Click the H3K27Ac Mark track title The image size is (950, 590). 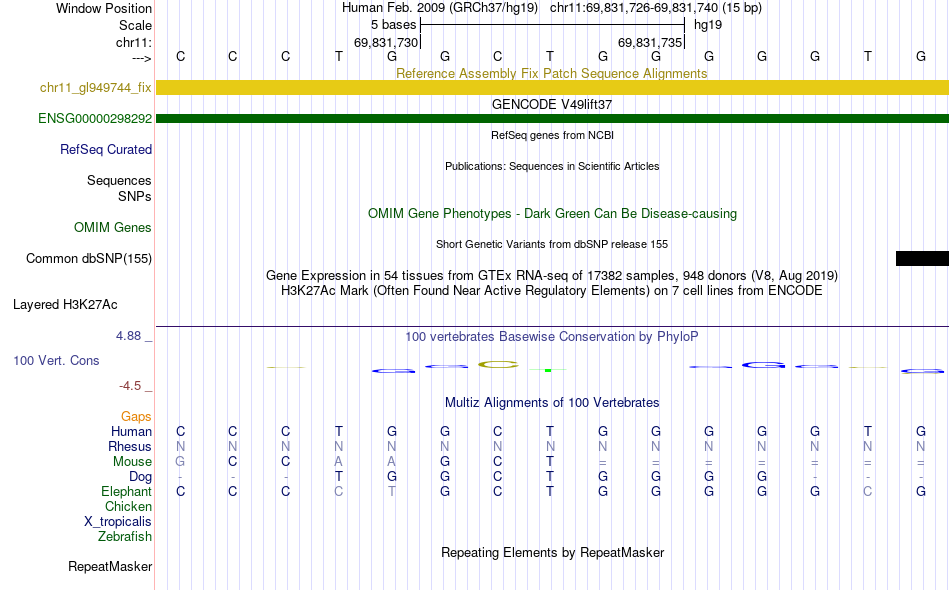click(552, 291)
